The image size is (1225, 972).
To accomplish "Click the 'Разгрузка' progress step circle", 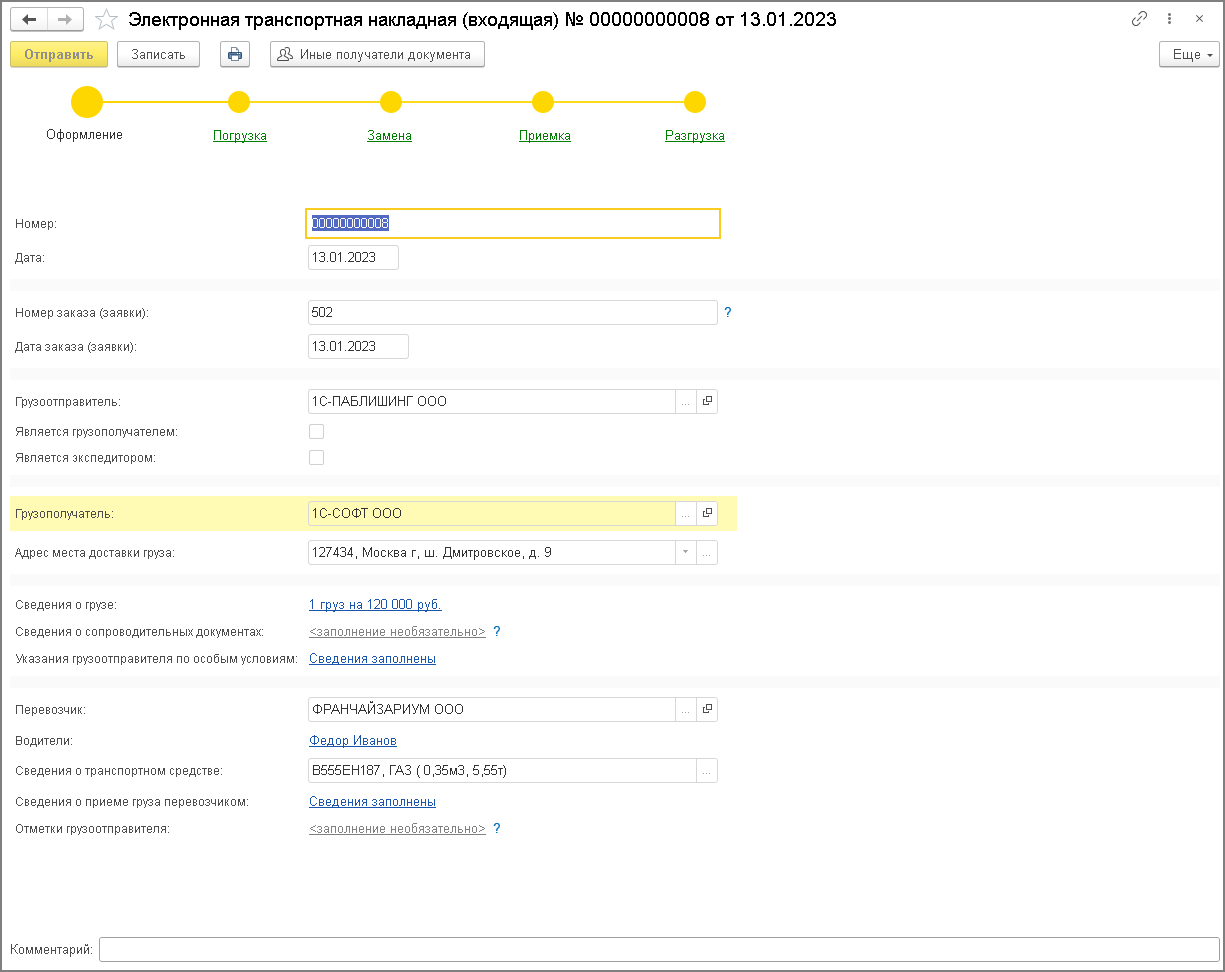I will coord(695,102).
